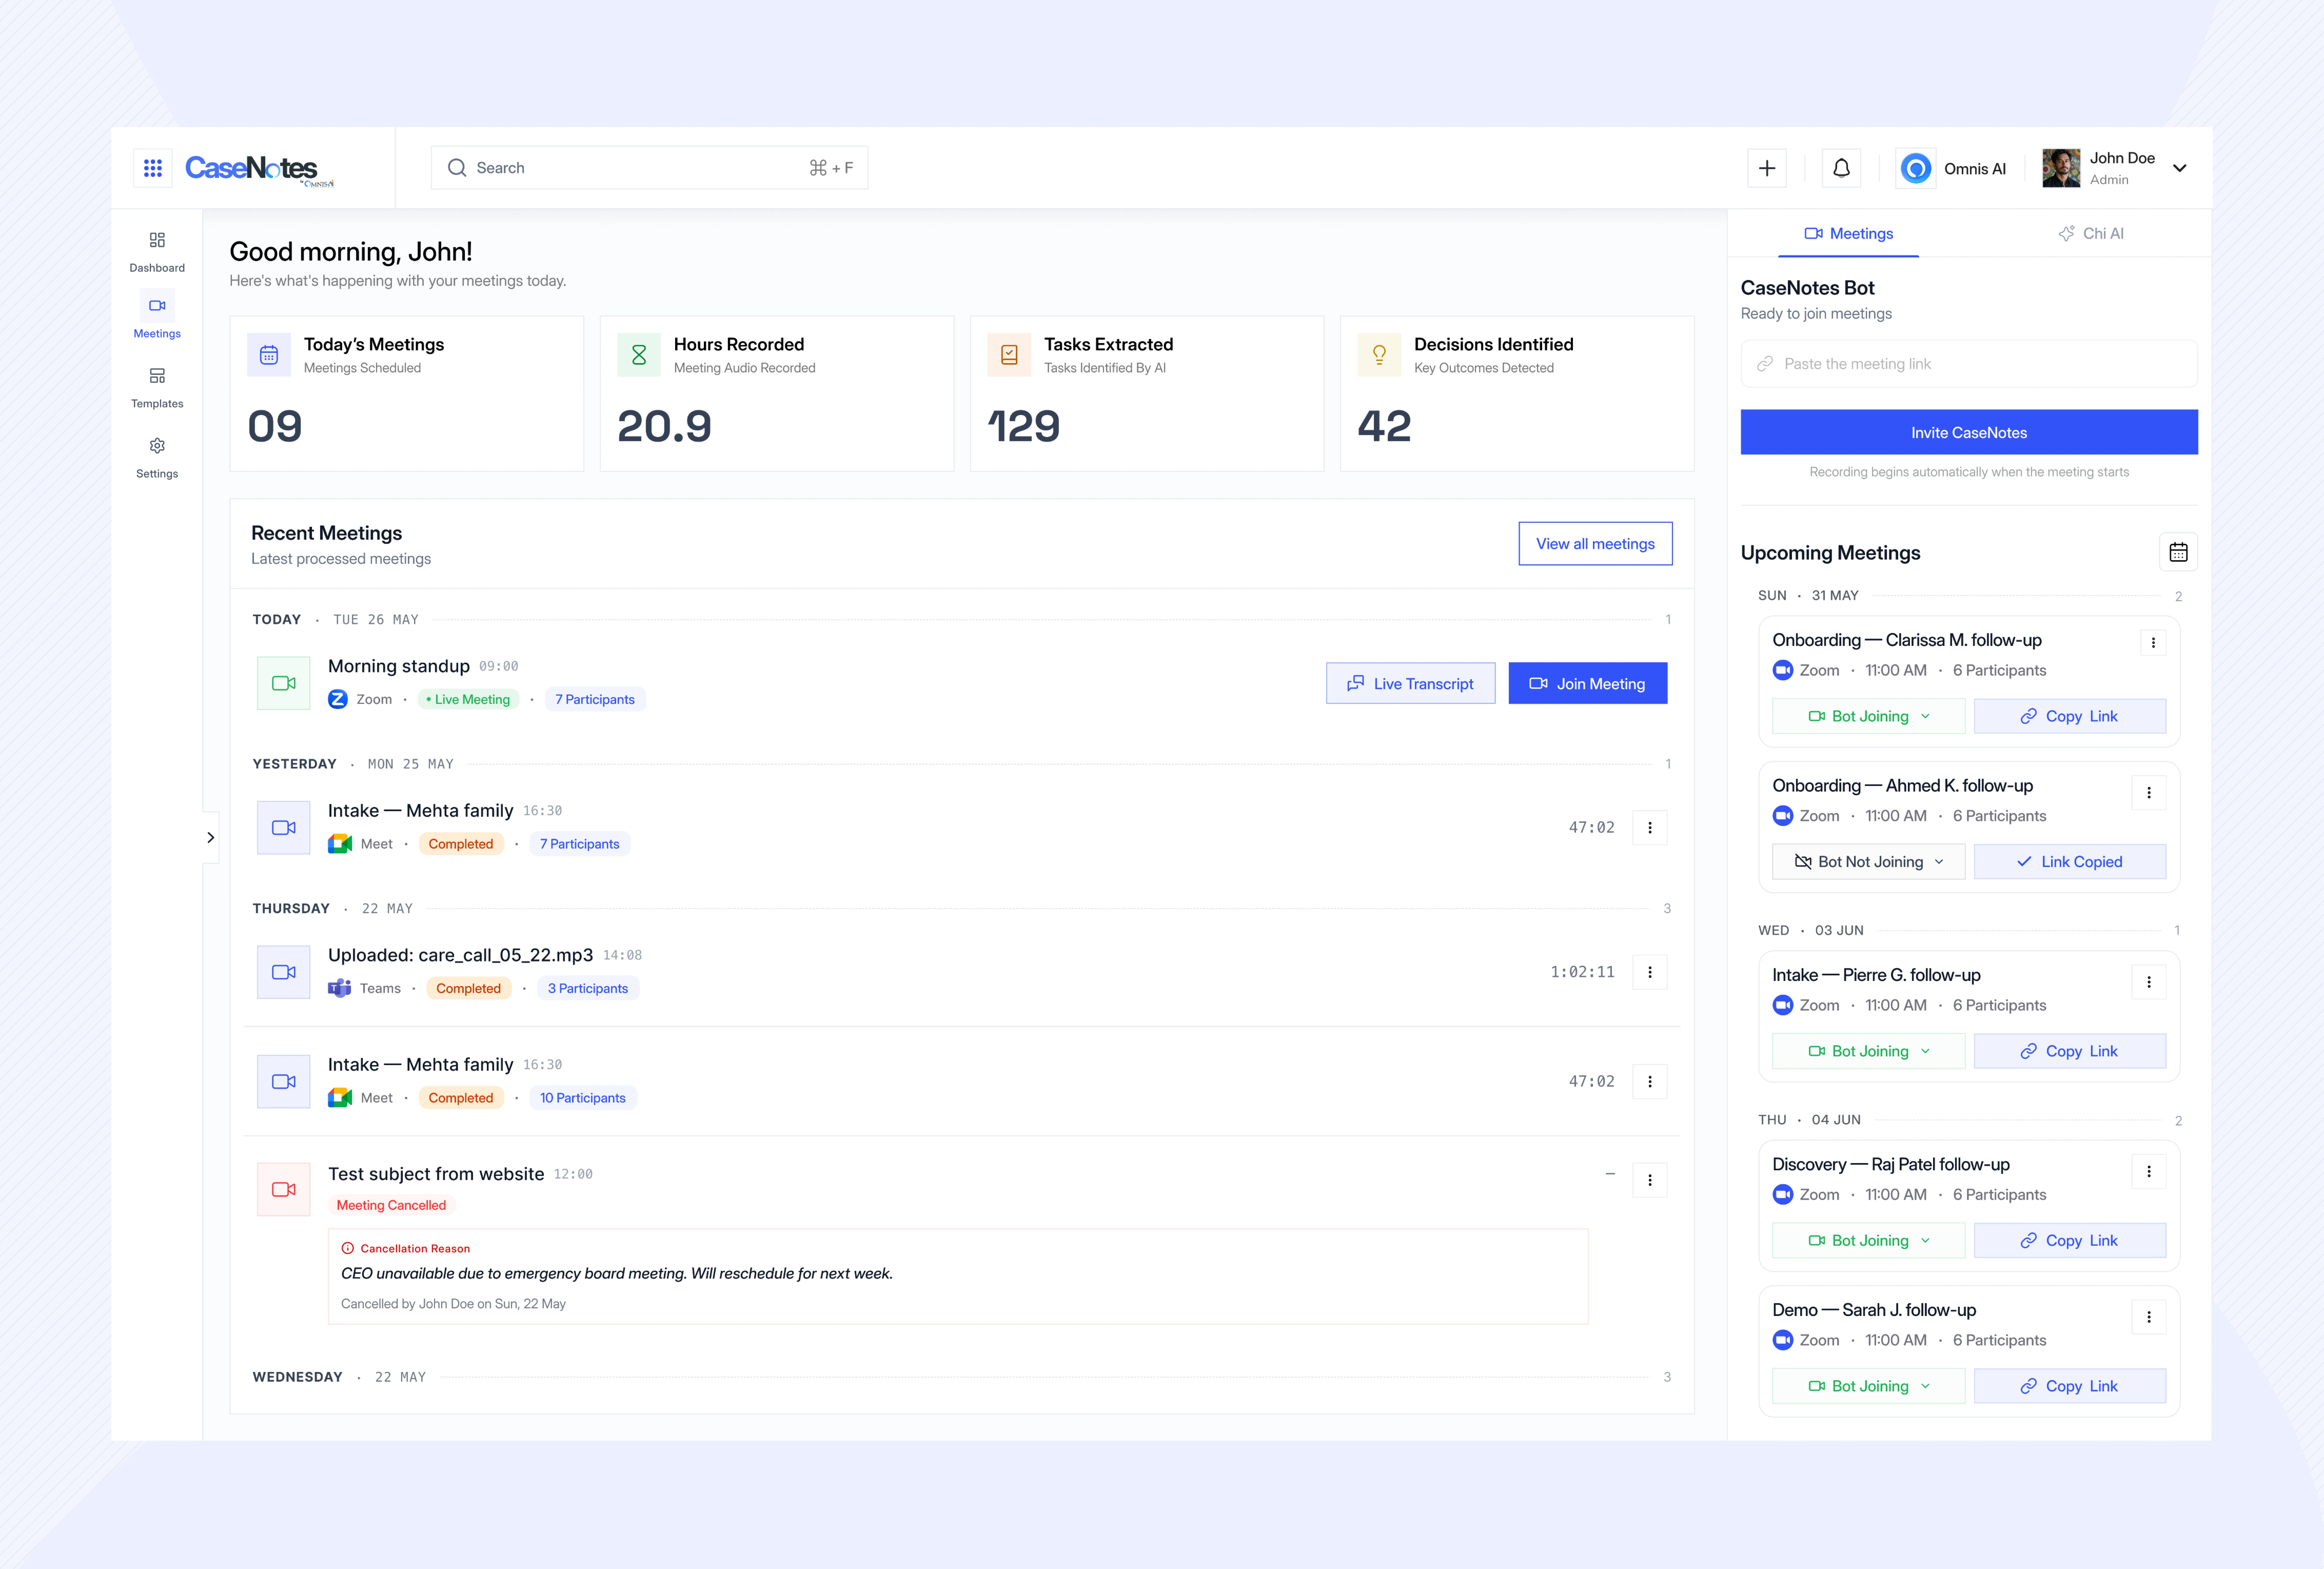The height and width of the screenshot is (1569, 2324).
Task: Open Templates in sidebar
Action: 157,388
